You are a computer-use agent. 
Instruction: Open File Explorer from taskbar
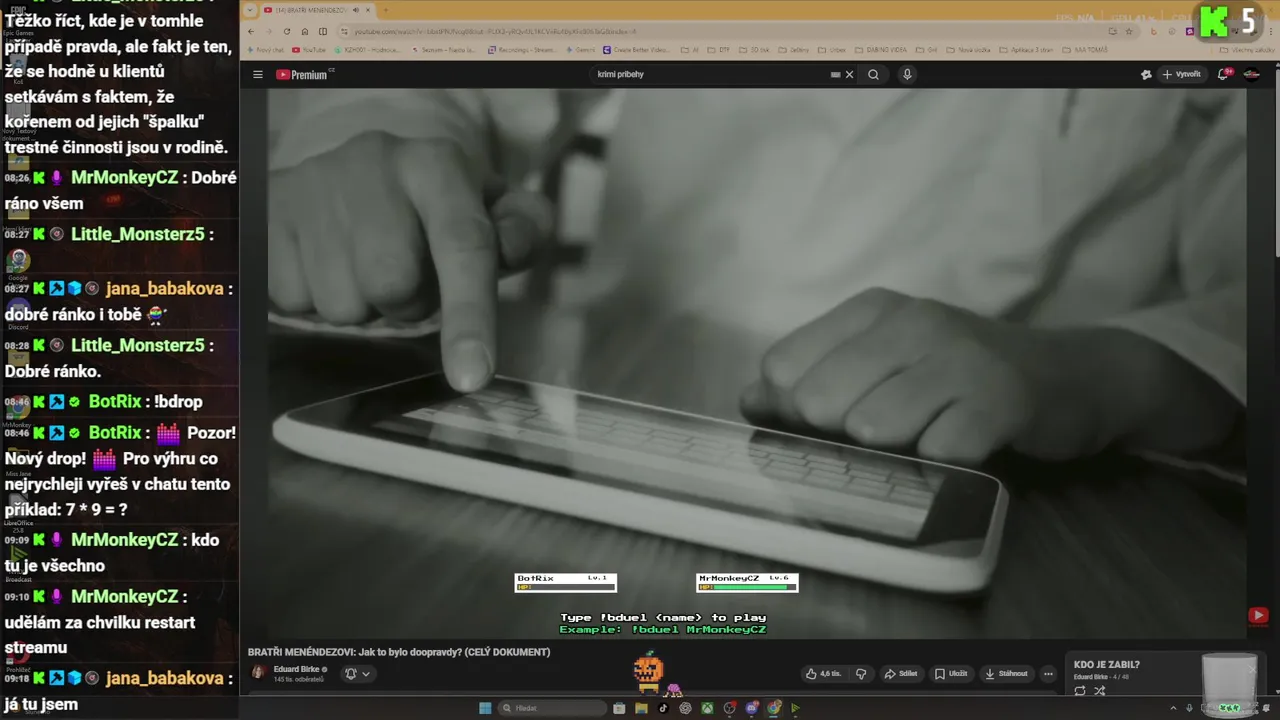[x=641, y=708]
